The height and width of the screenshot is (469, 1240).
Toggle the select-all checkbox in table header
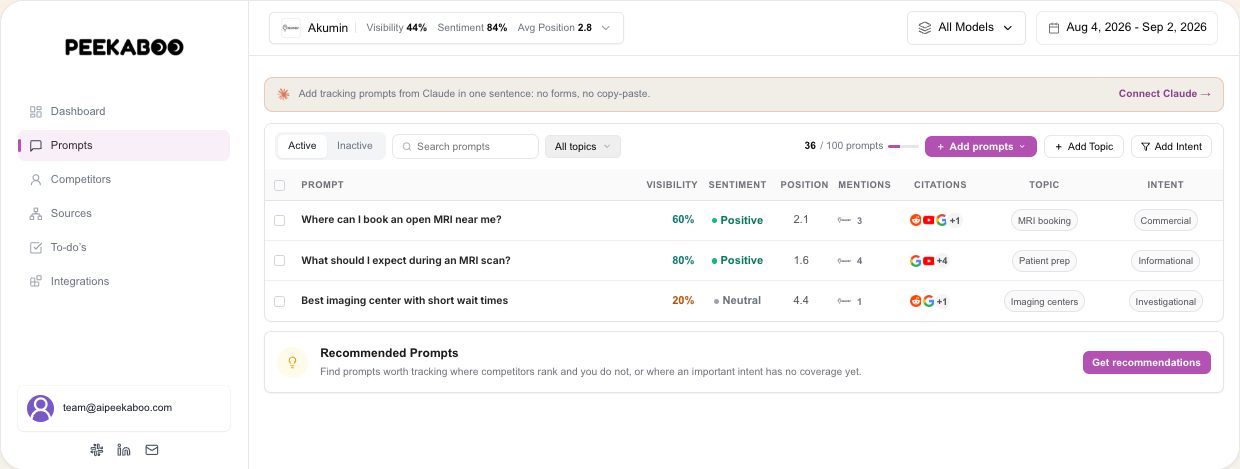coord(280,185)
